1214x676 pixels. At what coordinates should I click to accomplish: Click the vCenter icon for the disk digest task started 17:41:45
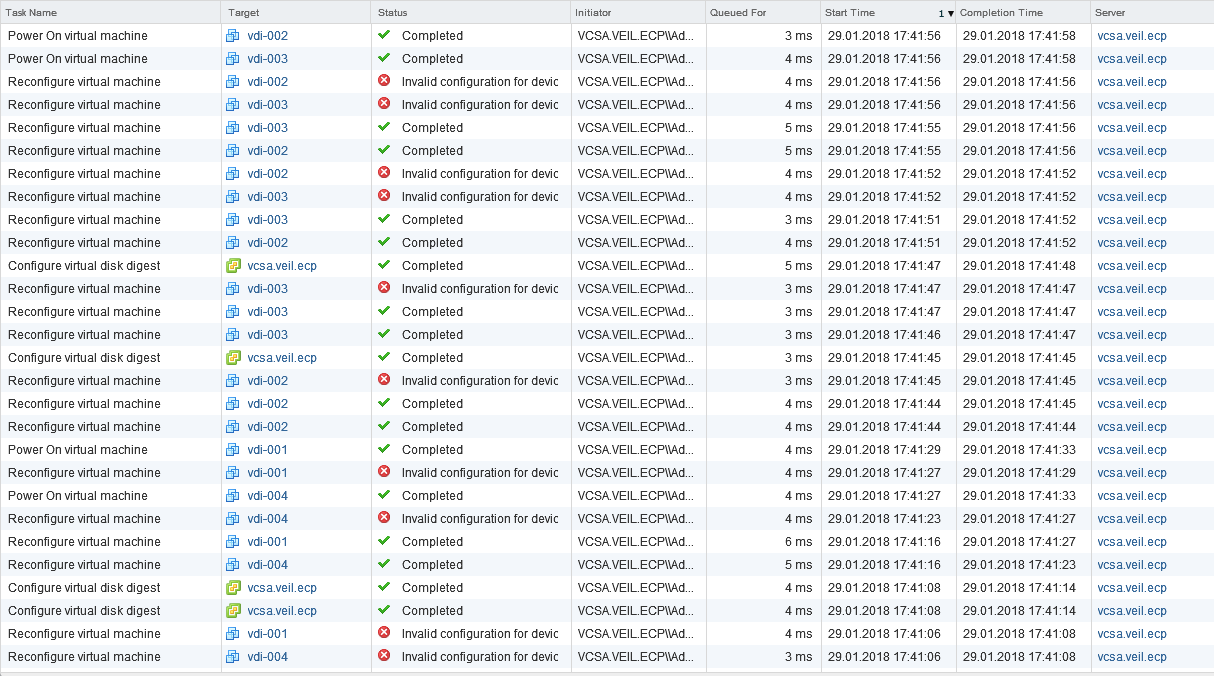pos(233,358)
